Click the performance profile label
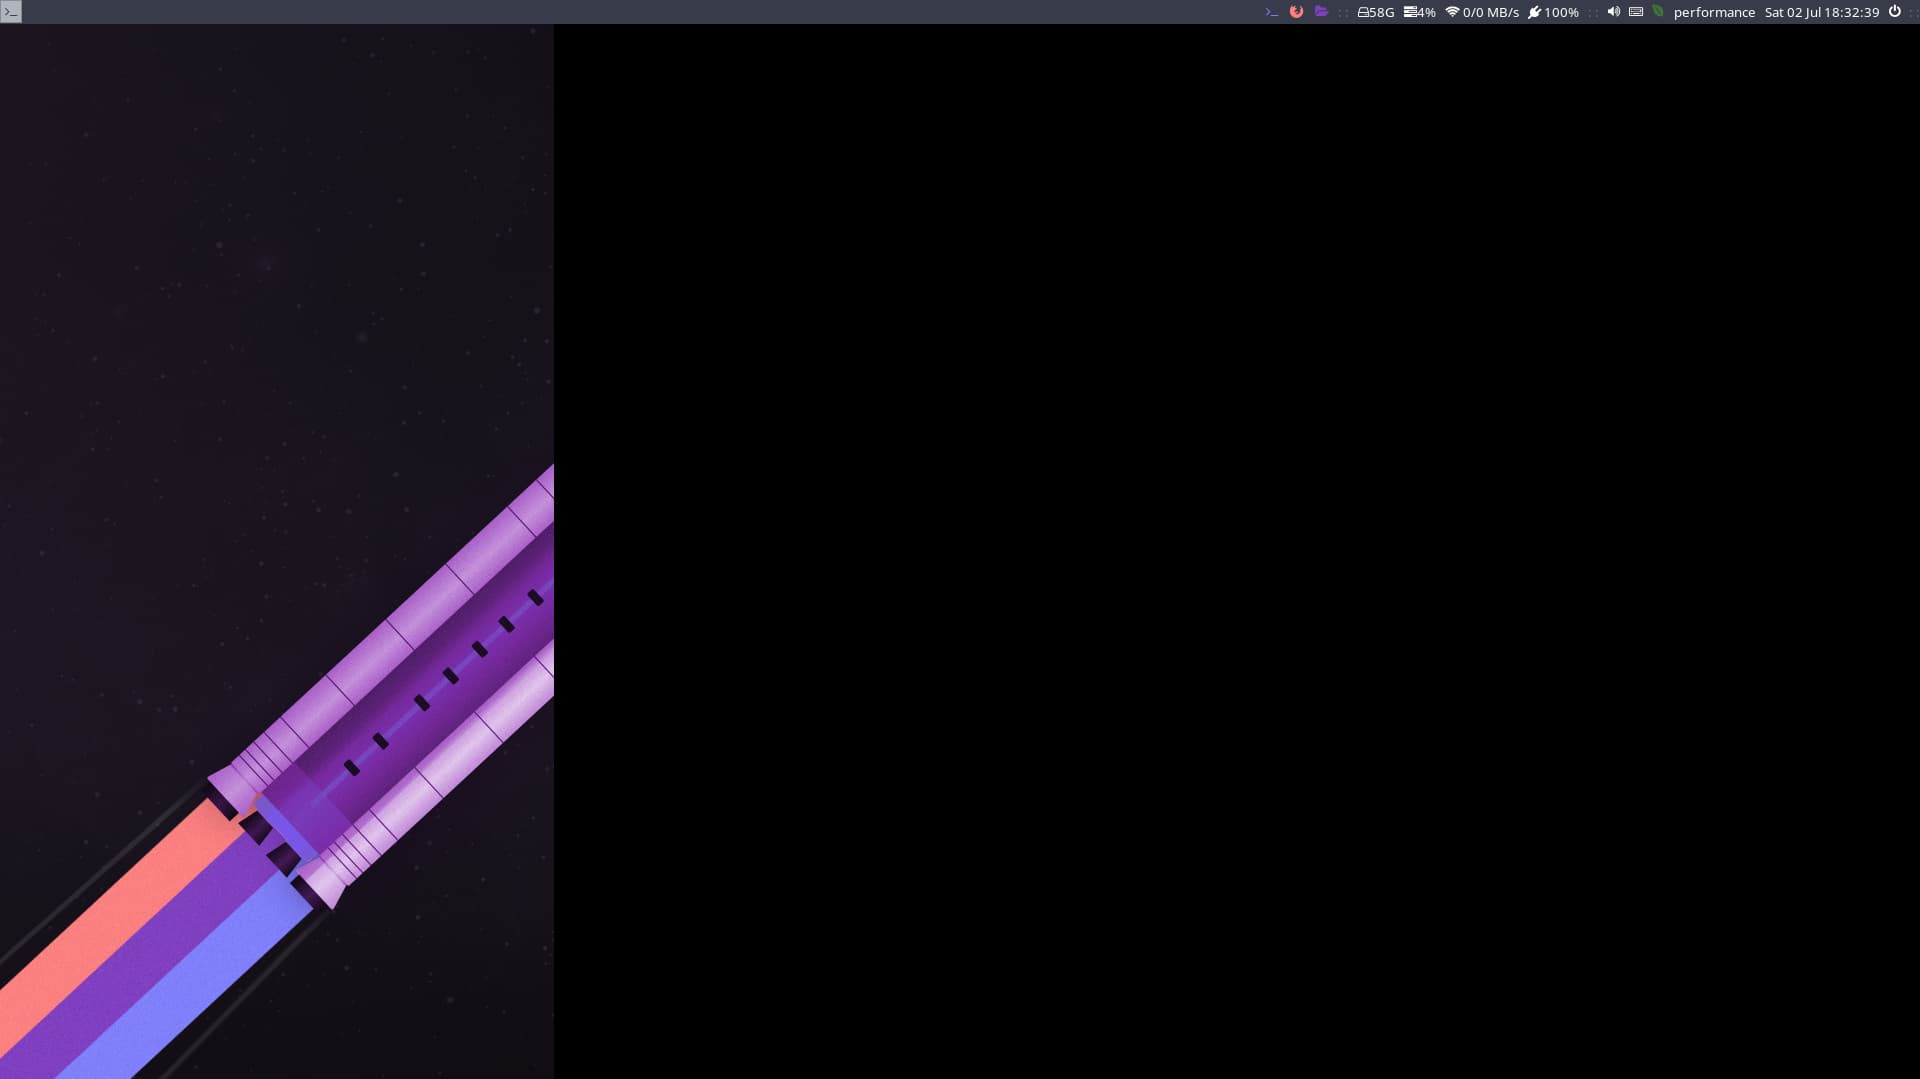This screenshot has height=1079, width=1920. [1714, 12]
